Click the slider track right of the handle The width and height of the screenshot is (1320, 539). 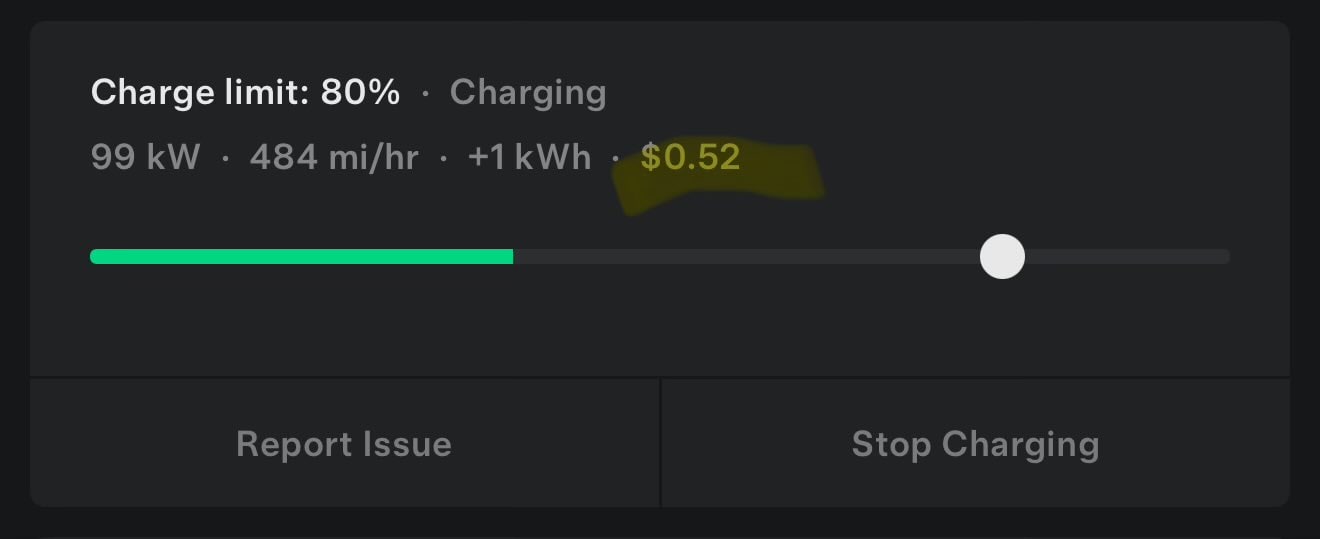pyautogui.click(x=1128, y=257)
